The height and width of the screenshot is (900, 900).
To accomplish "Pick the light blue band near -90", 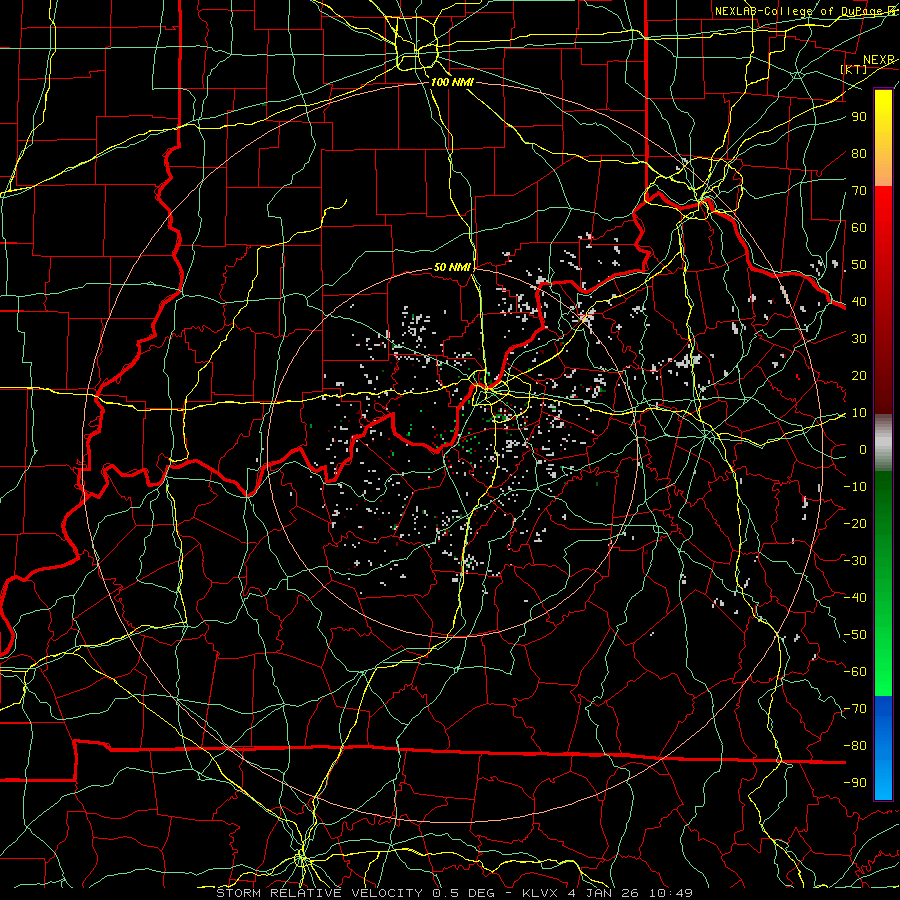I will (883, 781).
